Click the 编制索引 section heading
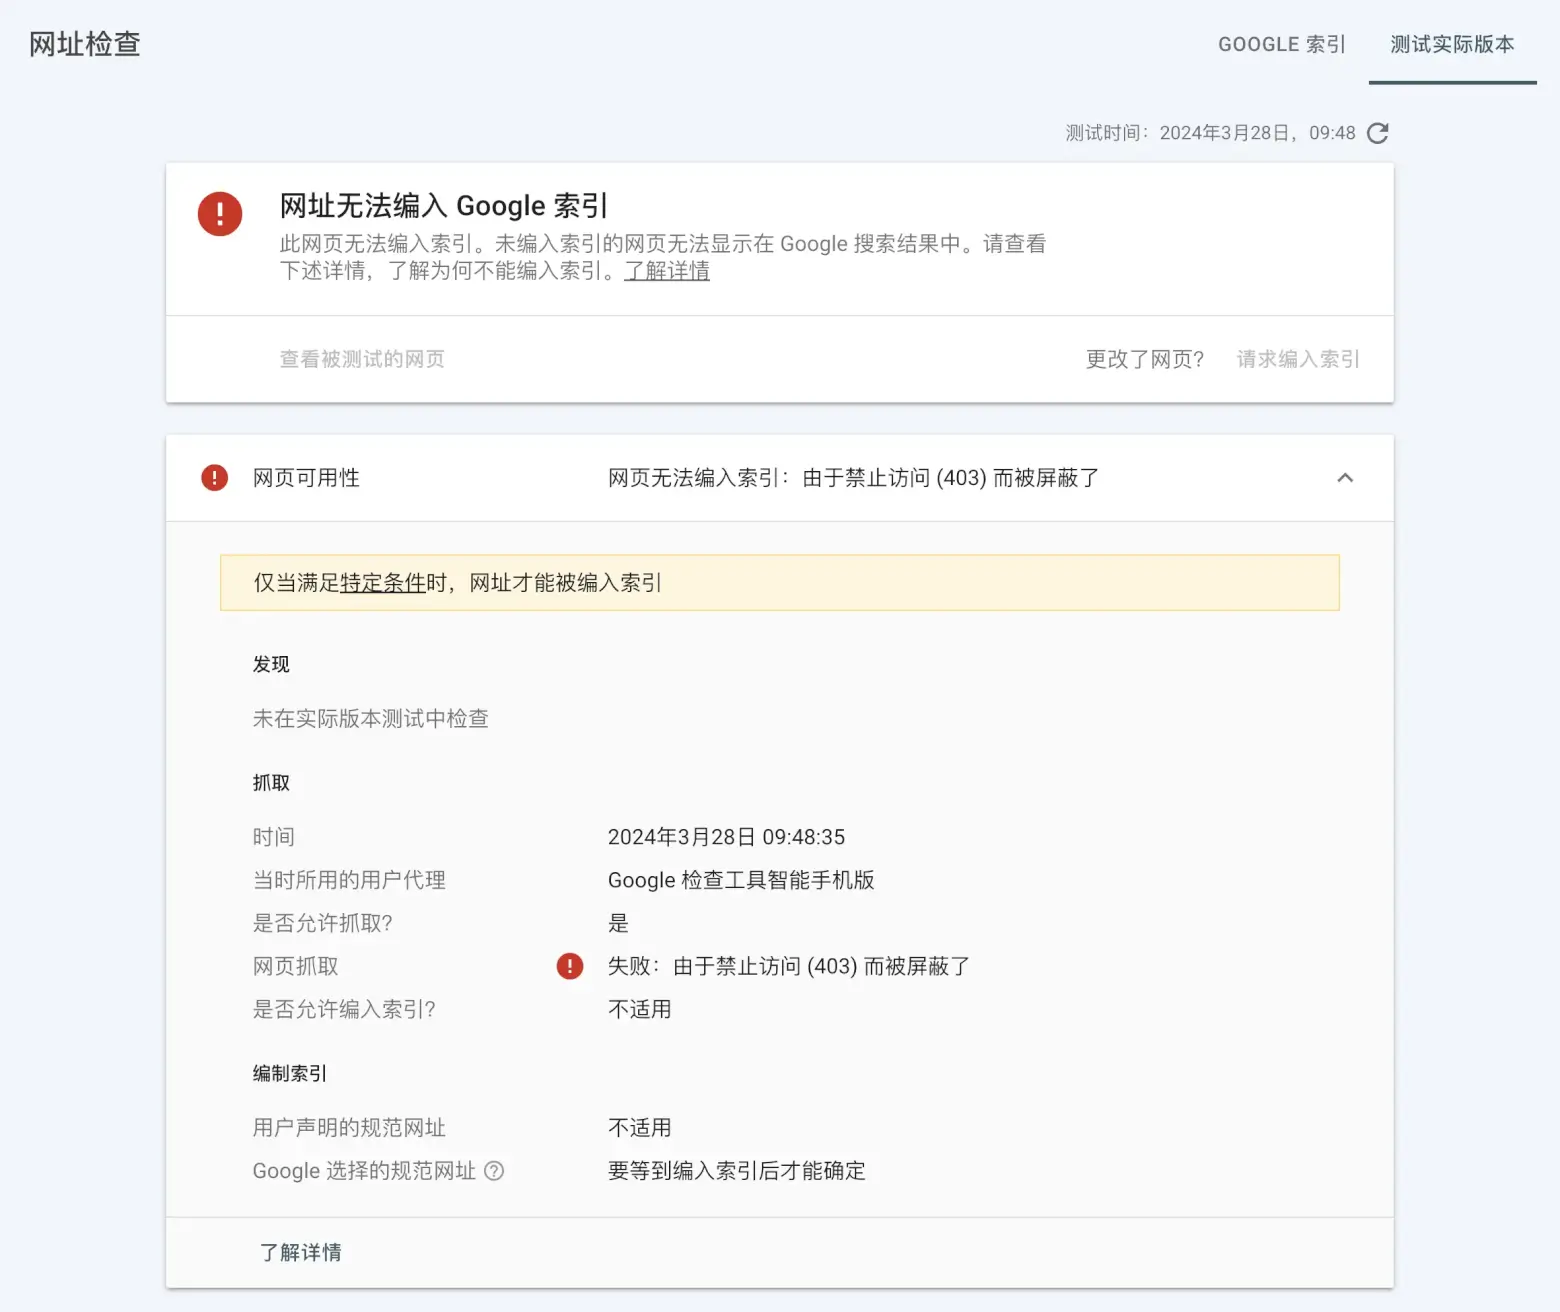The width and height of the screenshot is (1560, 1312). tap(290, 1074)
